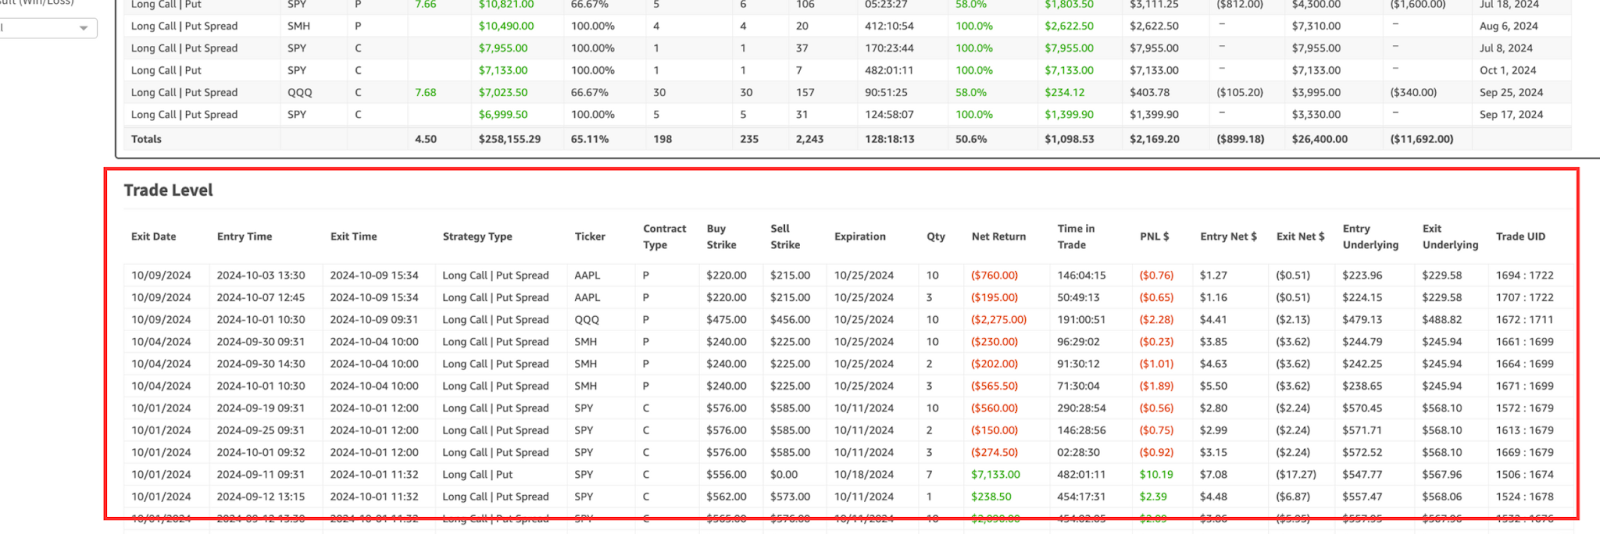Click the Totals row label in summary table

point(146,139)
